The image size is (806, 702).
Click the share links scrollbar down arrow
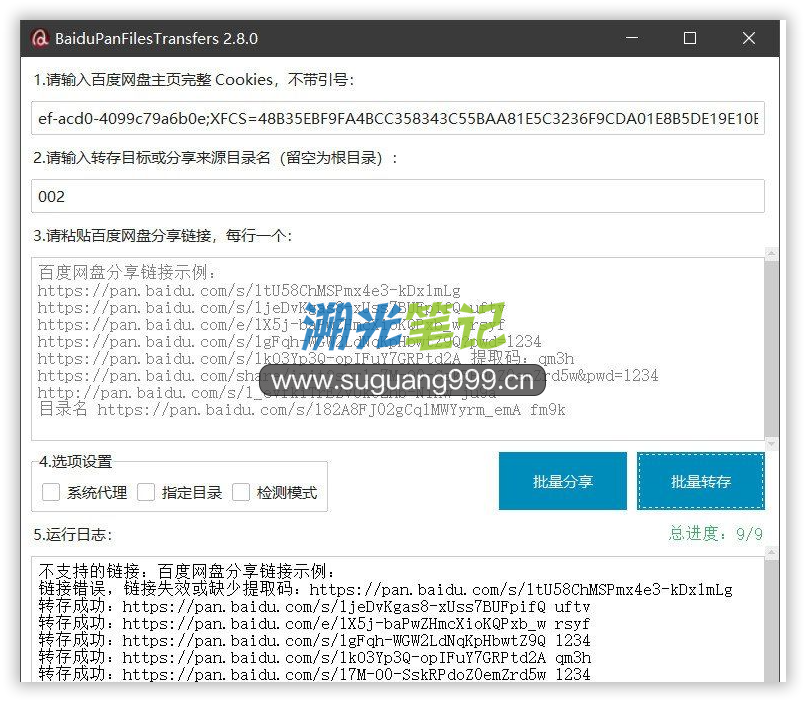tap(771, 443)
